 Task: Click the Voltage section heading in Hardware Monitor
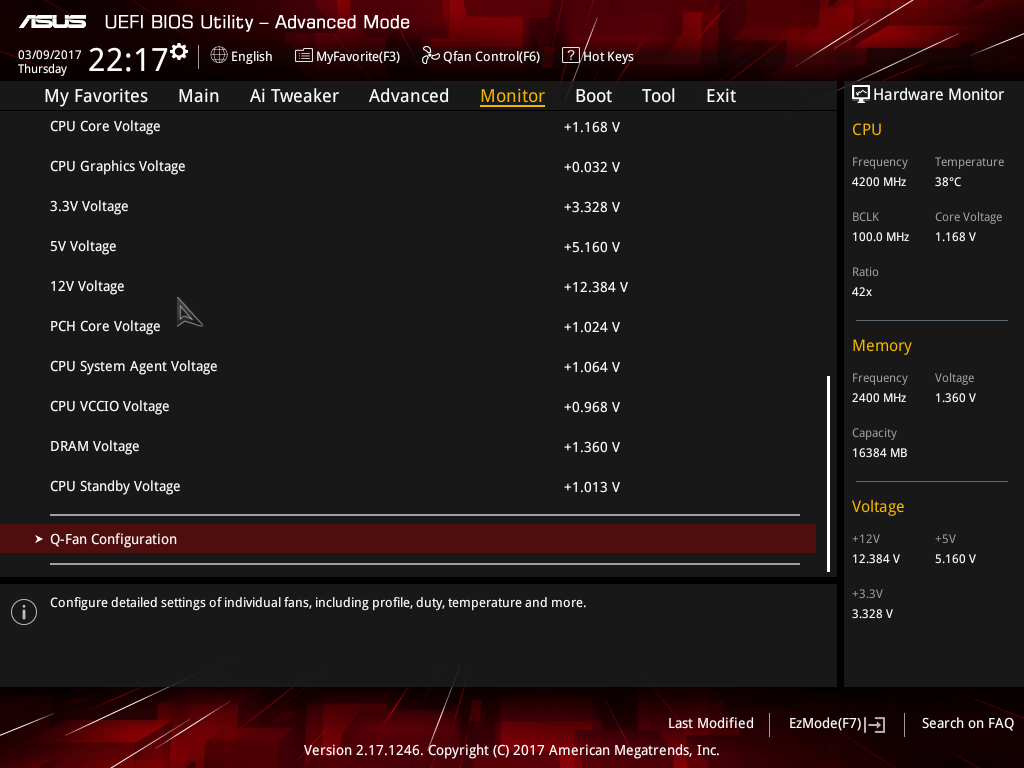click(878, 507)
